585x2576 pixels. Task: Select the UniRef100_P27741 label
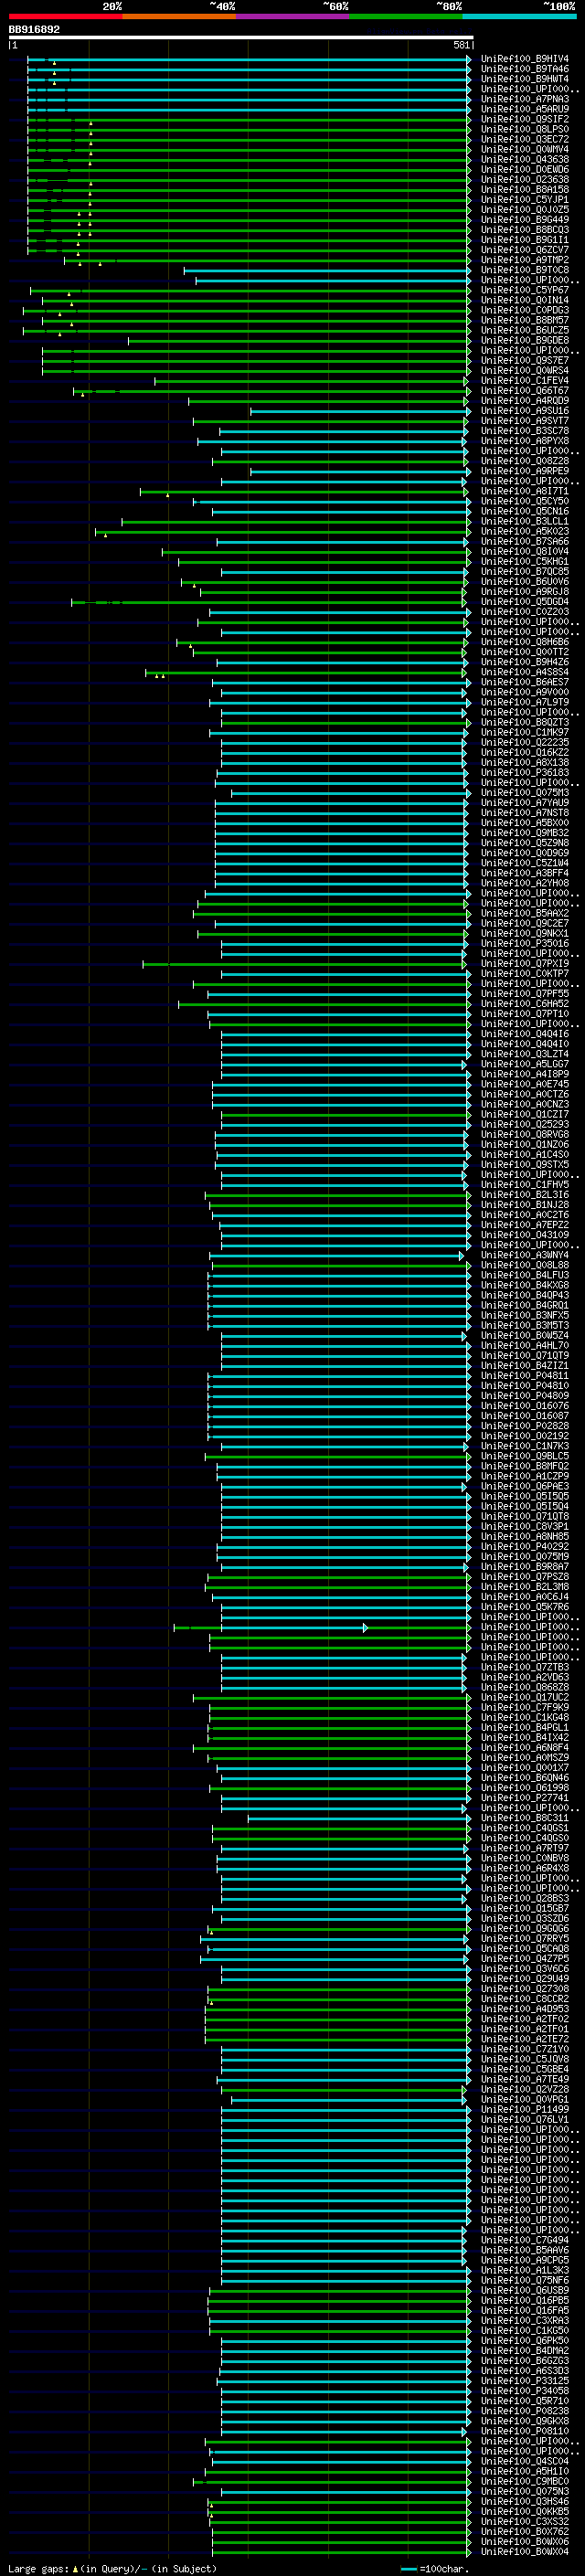(x=524, y=1798)
